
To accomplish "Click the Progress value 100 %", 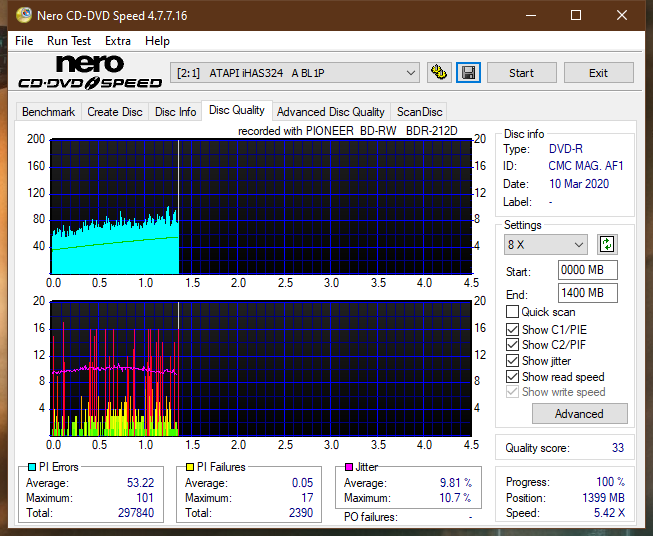I will (x=611, y=482).
